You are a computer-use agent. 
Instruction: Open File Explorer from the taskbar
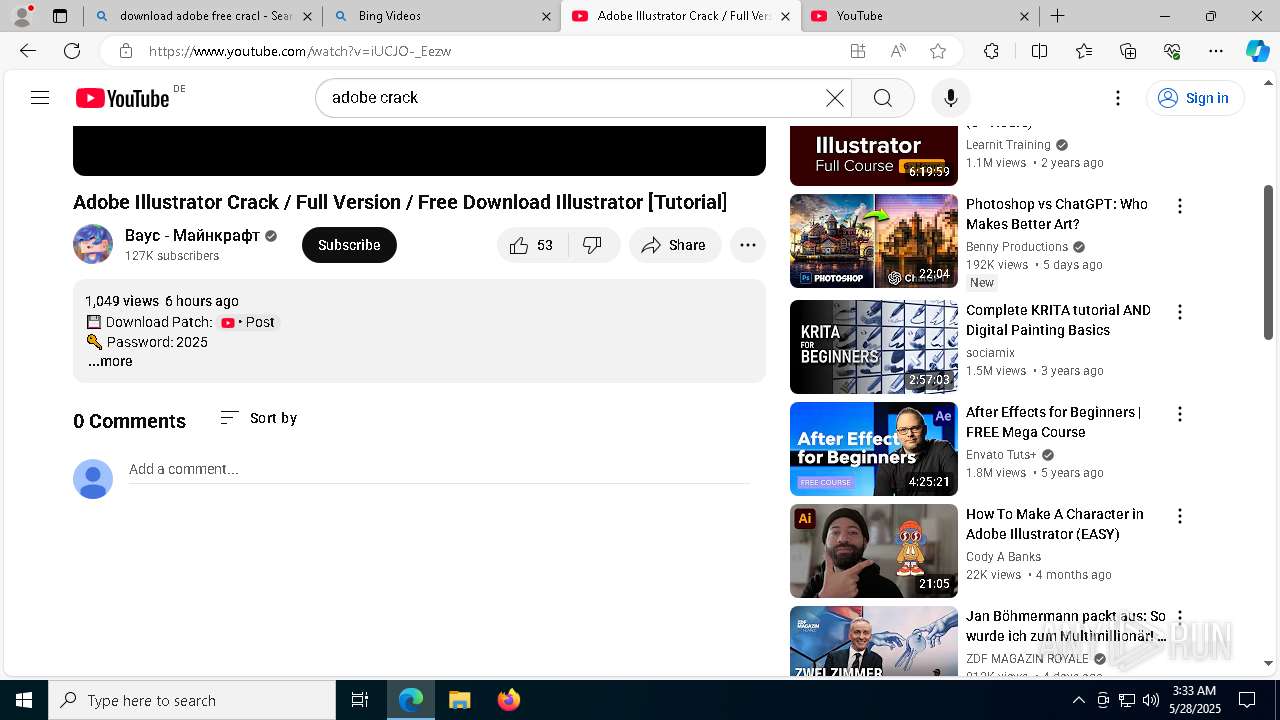tap(459, 700)
